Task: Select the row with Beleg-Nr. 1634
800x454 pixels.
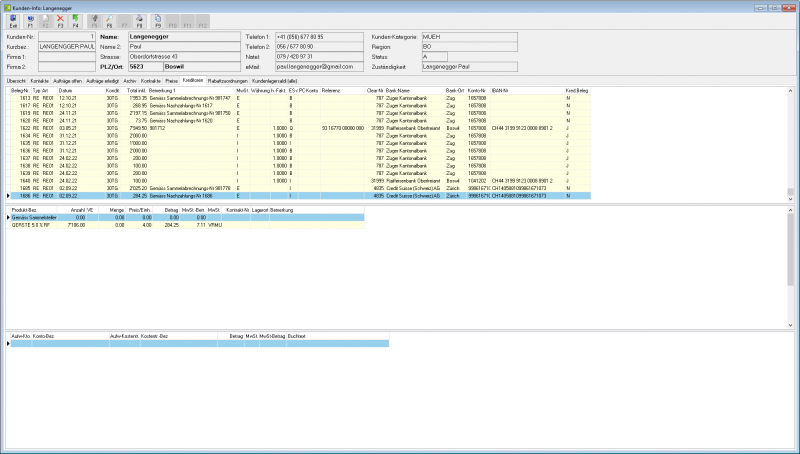Action: point(300,136)
